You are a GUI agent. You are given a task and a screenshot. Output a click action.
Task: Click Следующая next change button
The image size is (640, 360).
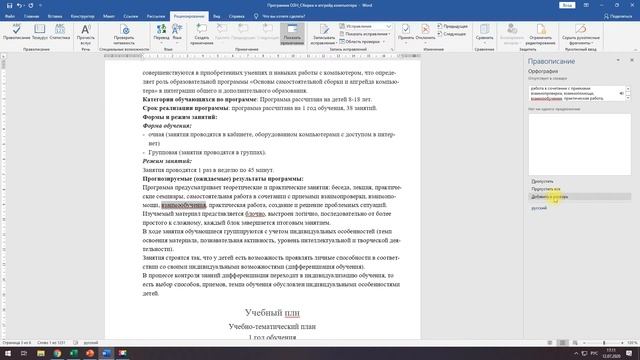pyautogui.click(x=451, y=34)
